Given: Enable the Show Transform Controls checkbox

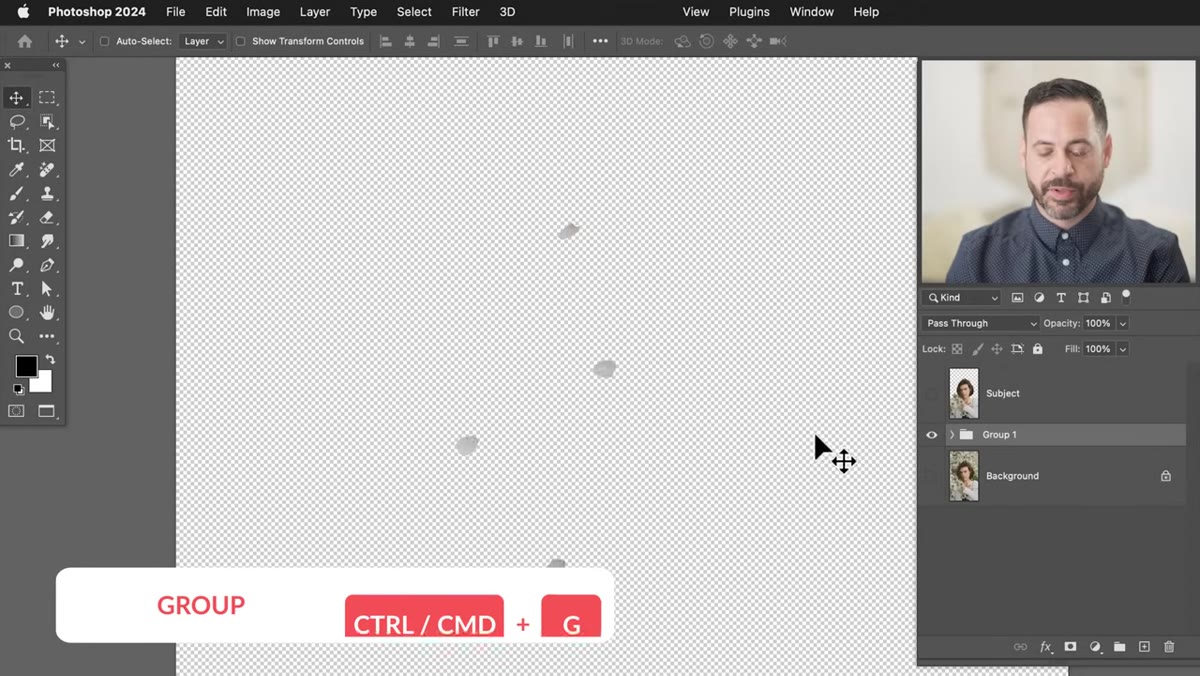Looking at the screenshot, I should click(240, 41).
